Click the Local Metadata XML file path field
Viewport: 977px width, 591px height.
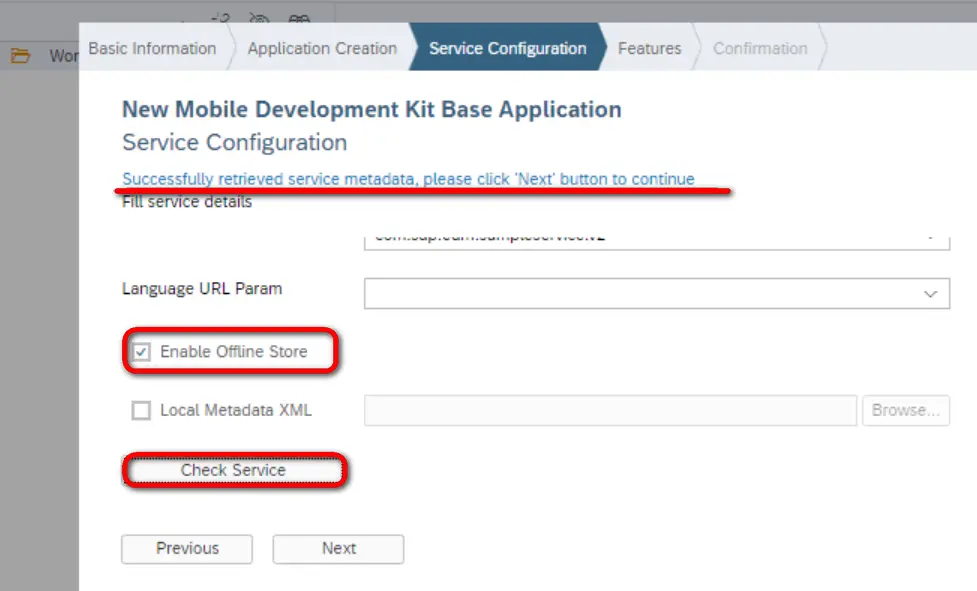click(610, 410)
